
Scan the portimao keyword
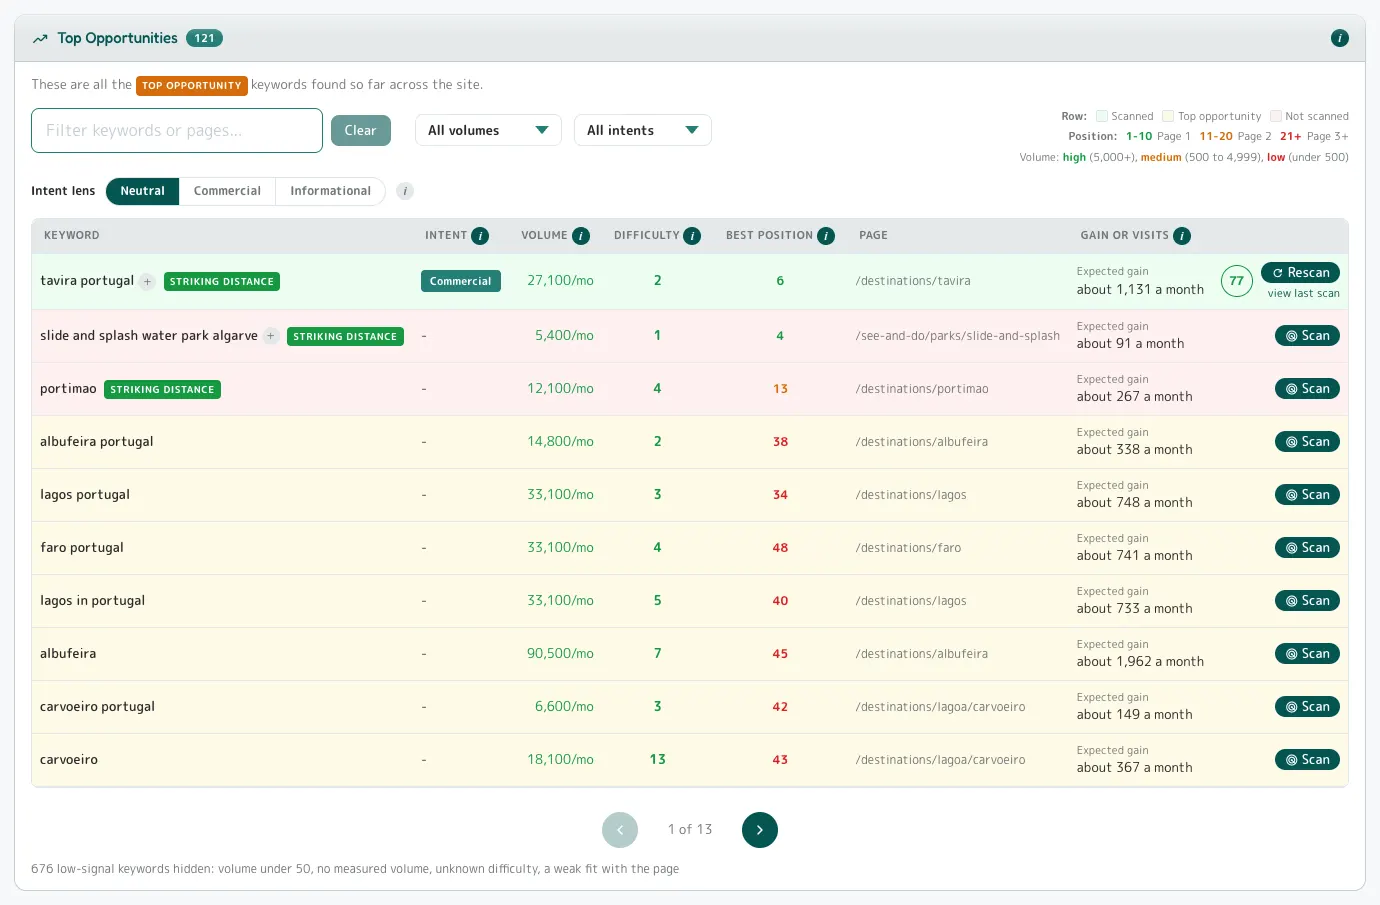pyautogui.click(x=1307, y=389)
